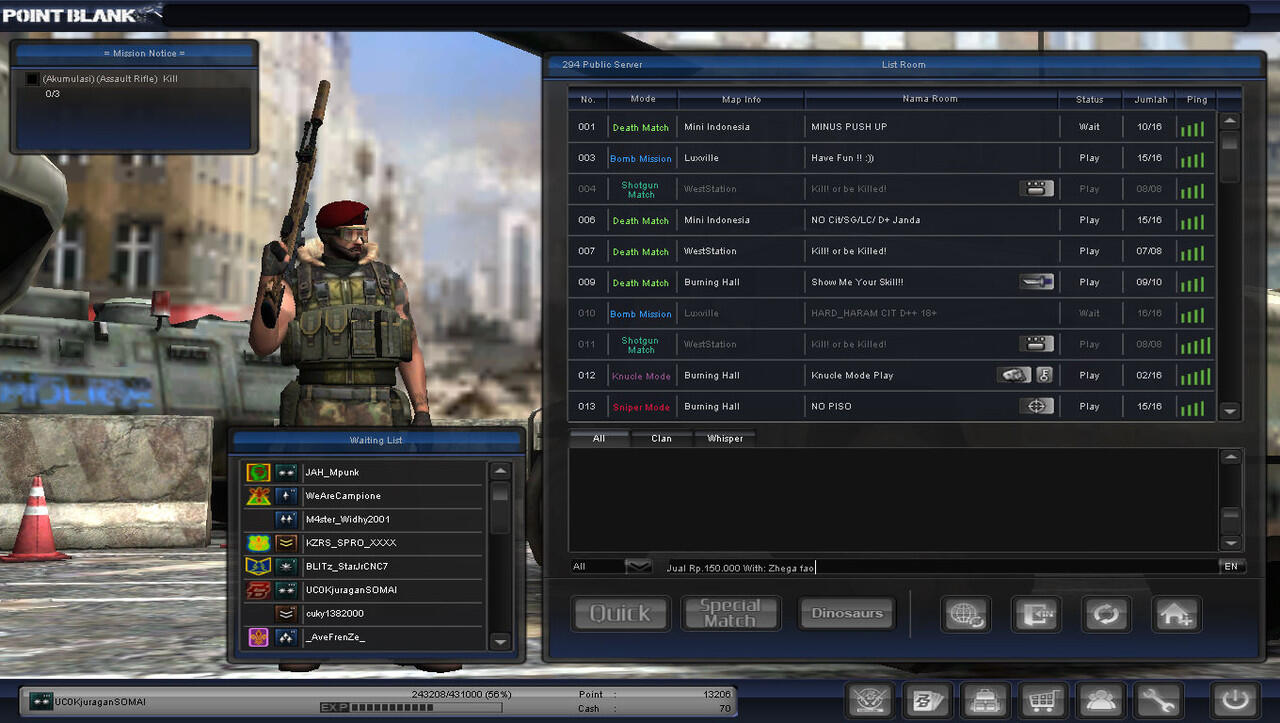The width and height of the screenshot is (1280, 723).
Task: Switch to the All chat tab
Action: coord(599,438)
